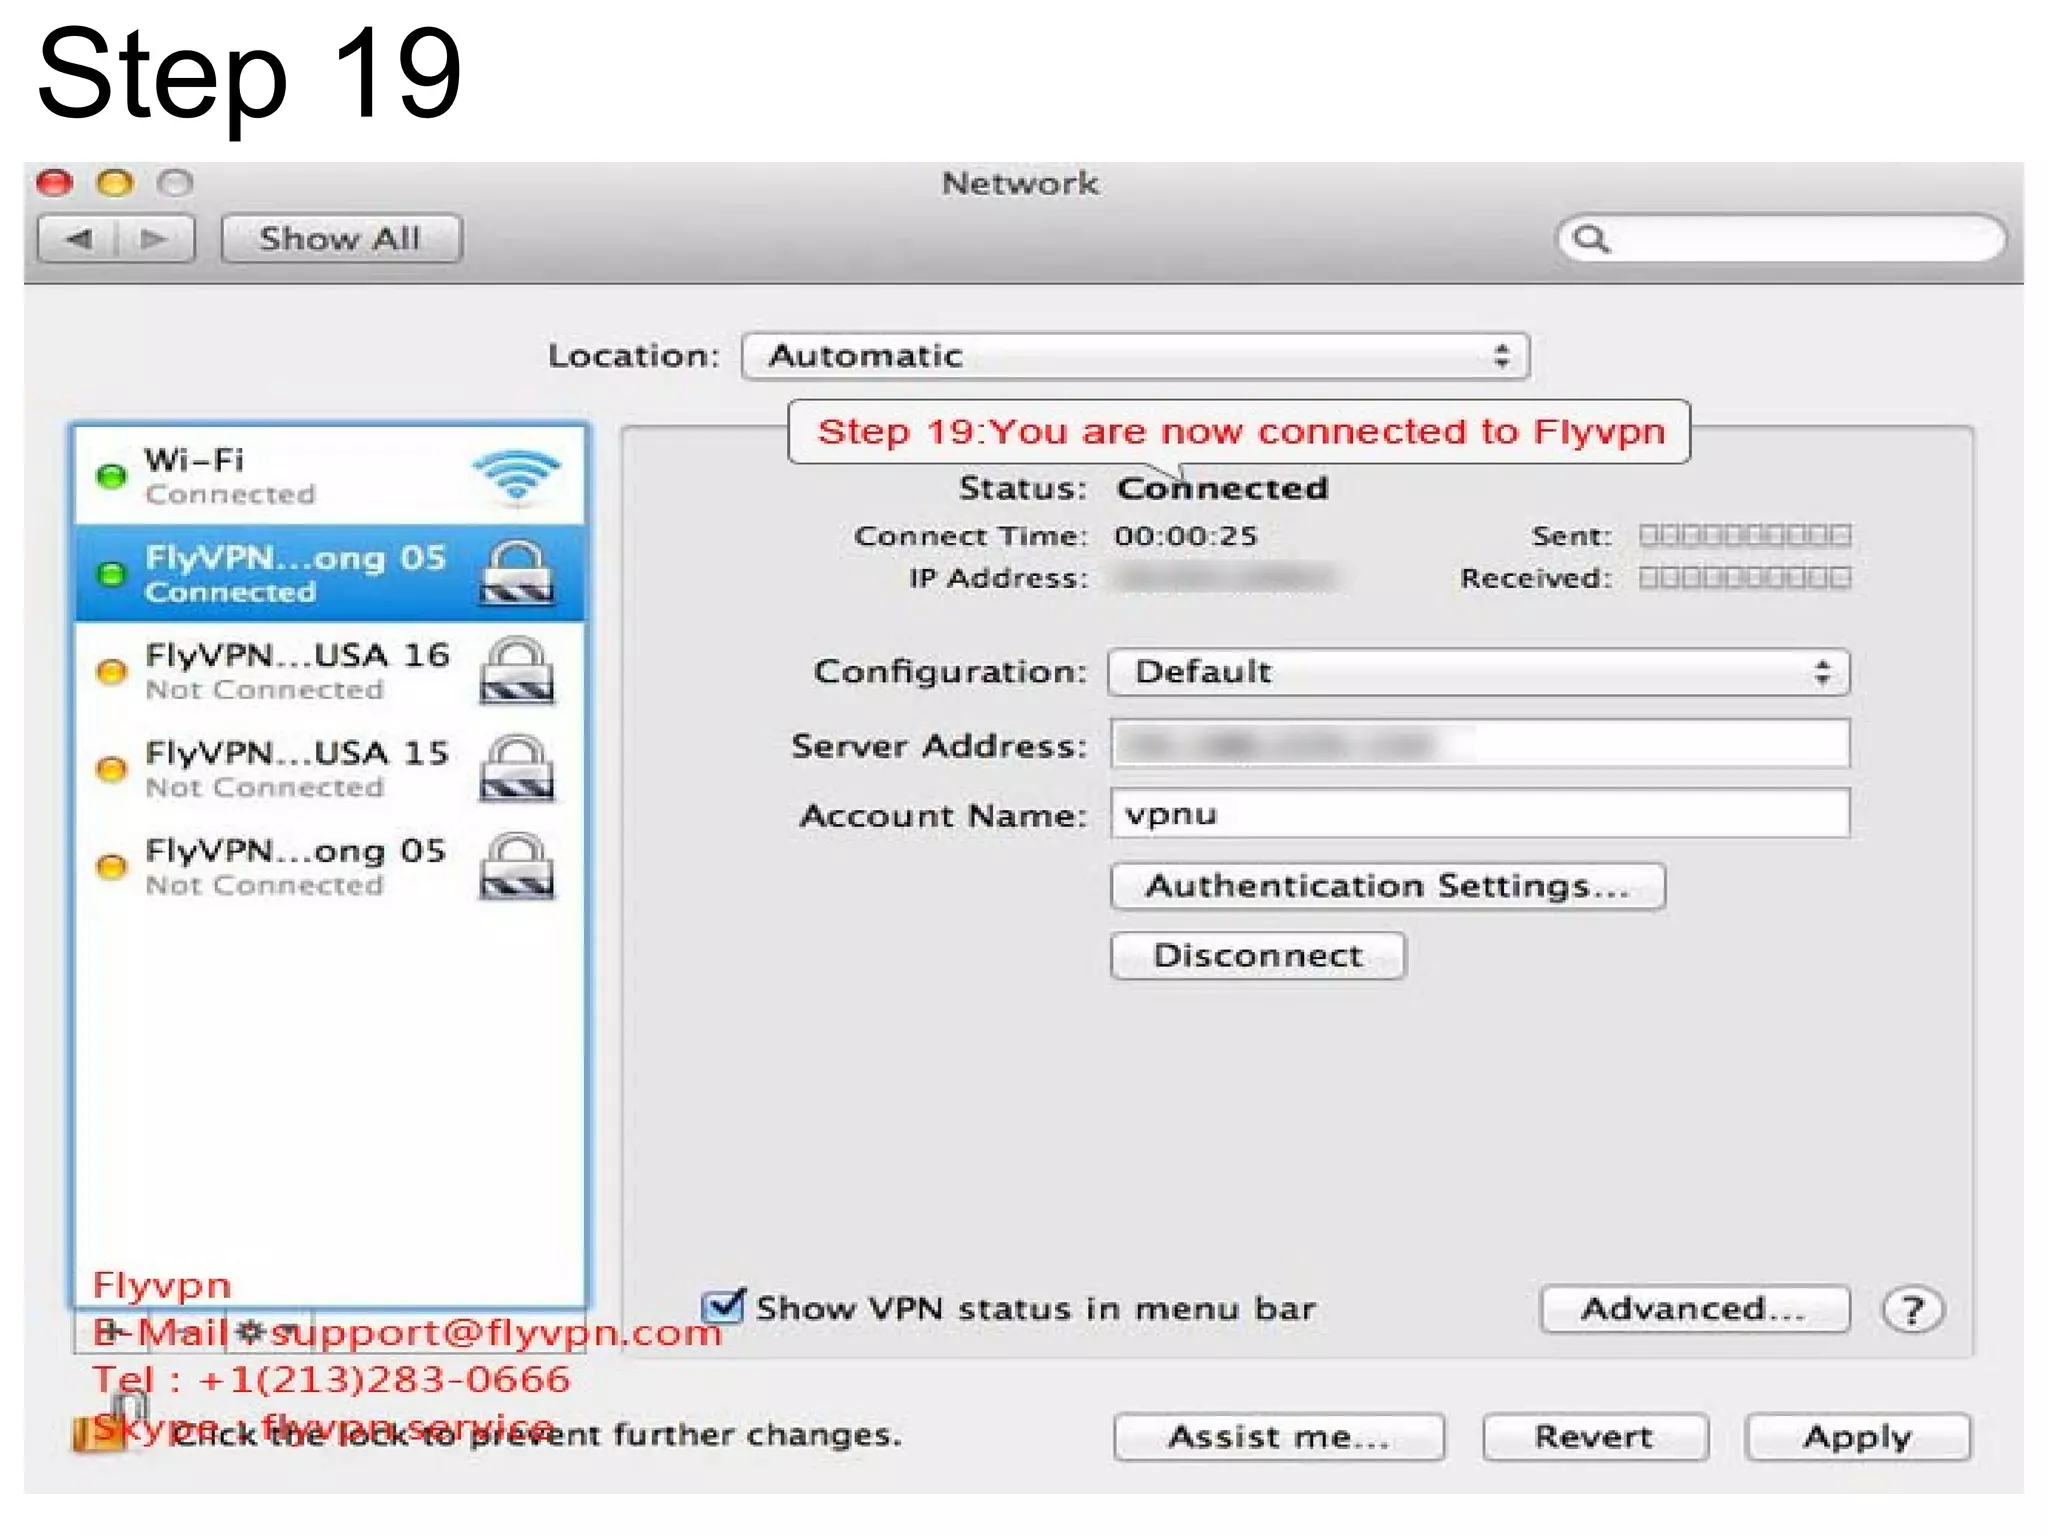Click into the Account Name field
Image resolution: width=2048 pixels, height=1536 pixels.
tap(1478, 814)
